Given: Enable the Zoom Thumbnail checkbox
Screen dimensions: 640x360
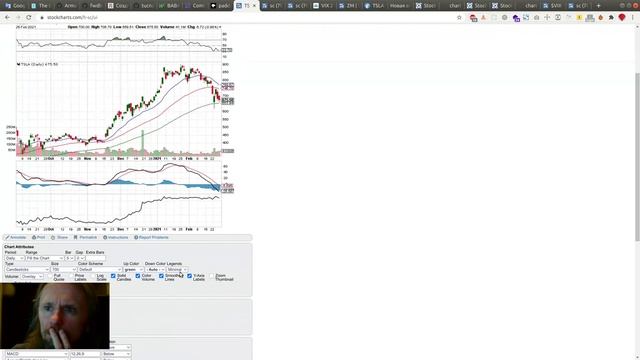Looking at the screenshot, I should point(212,276).
